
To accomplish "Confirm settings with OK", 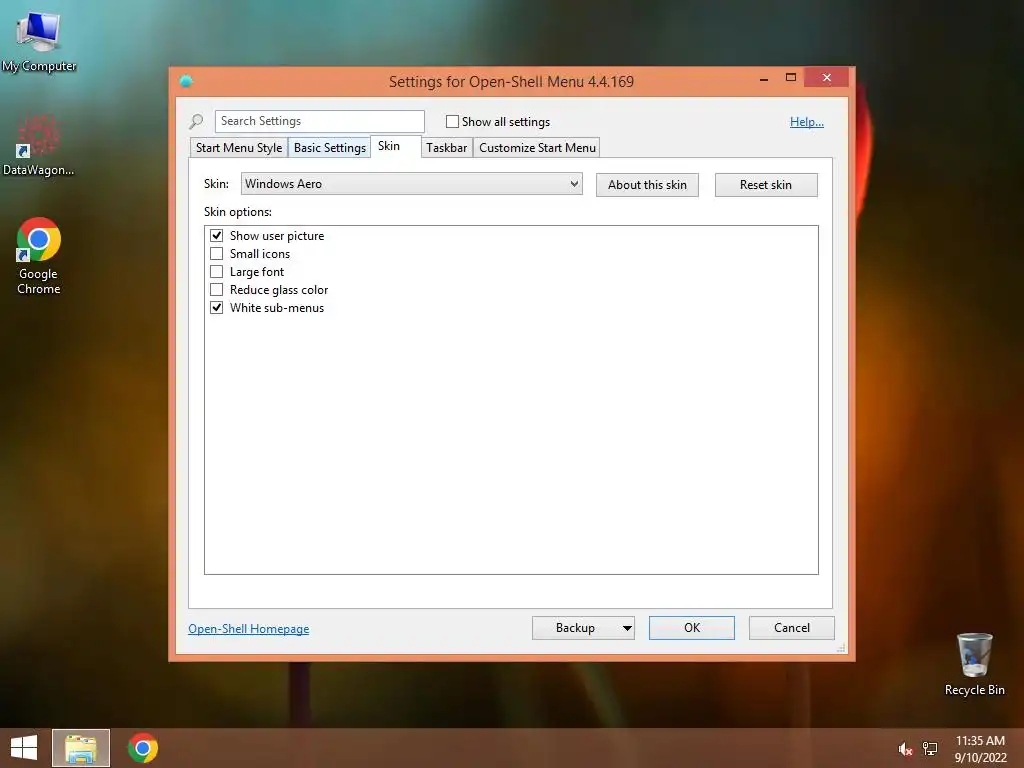I will tap(692, 628).
